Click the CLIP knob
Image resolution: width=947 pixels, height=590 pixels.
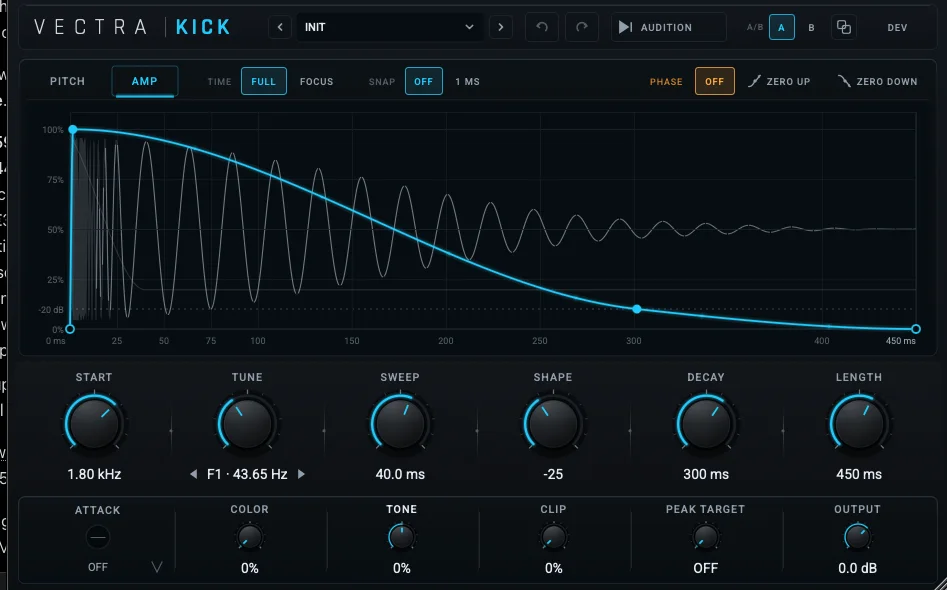553,537
